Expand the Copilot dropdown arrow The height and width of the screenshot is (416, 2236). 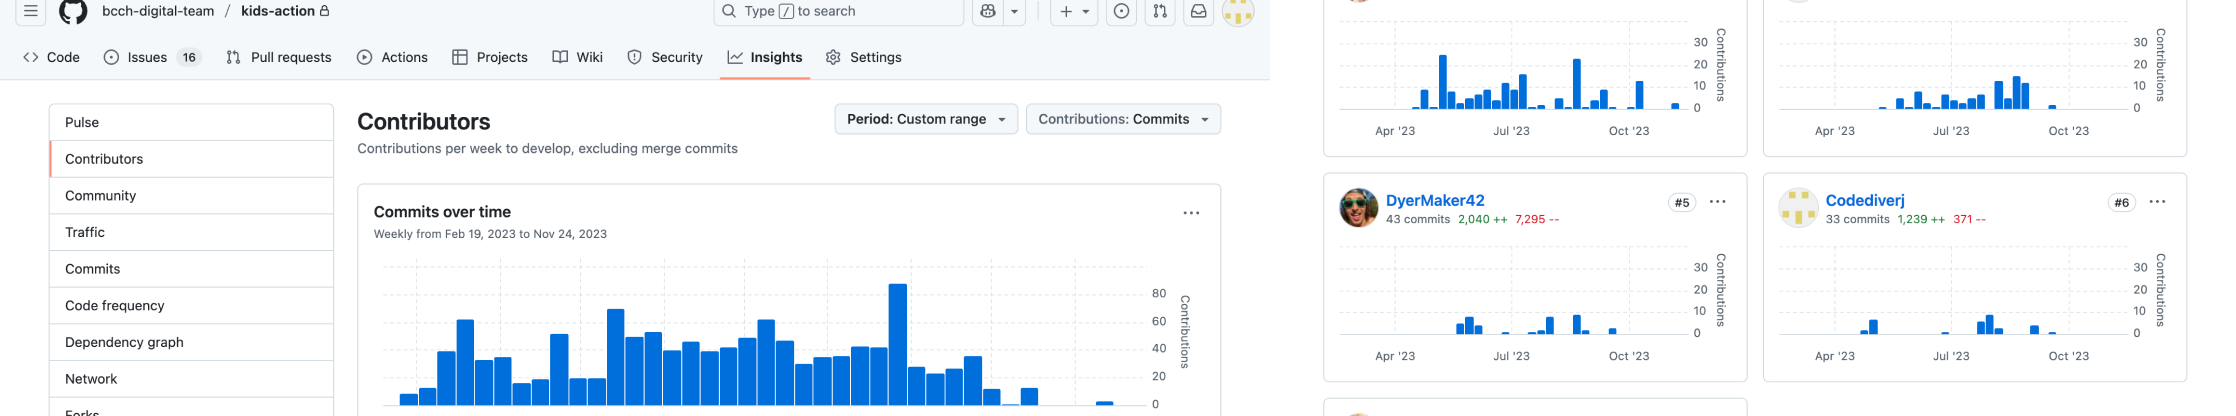coord(1014,11)
